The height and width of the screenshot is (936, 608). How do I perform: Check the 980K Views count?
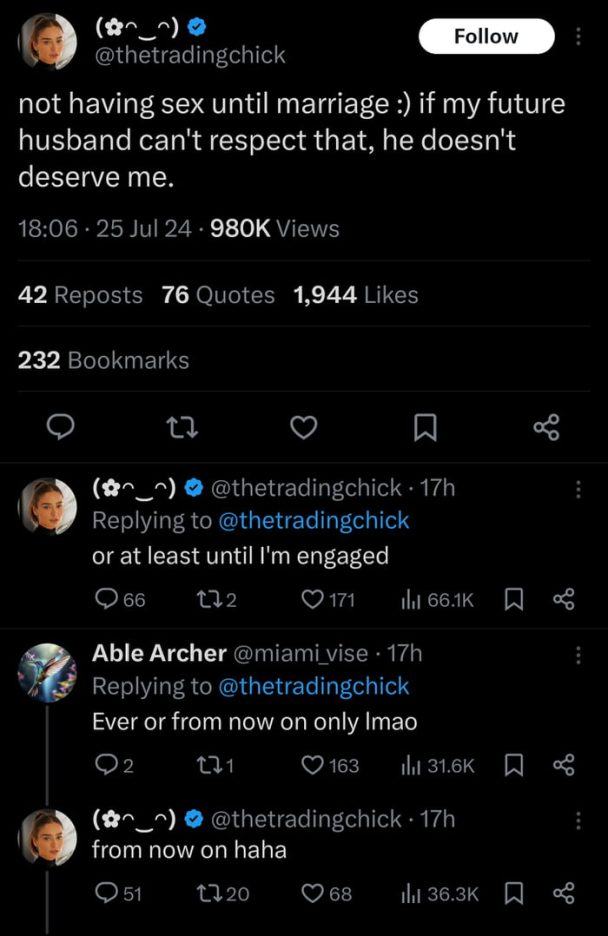point(269,228)
